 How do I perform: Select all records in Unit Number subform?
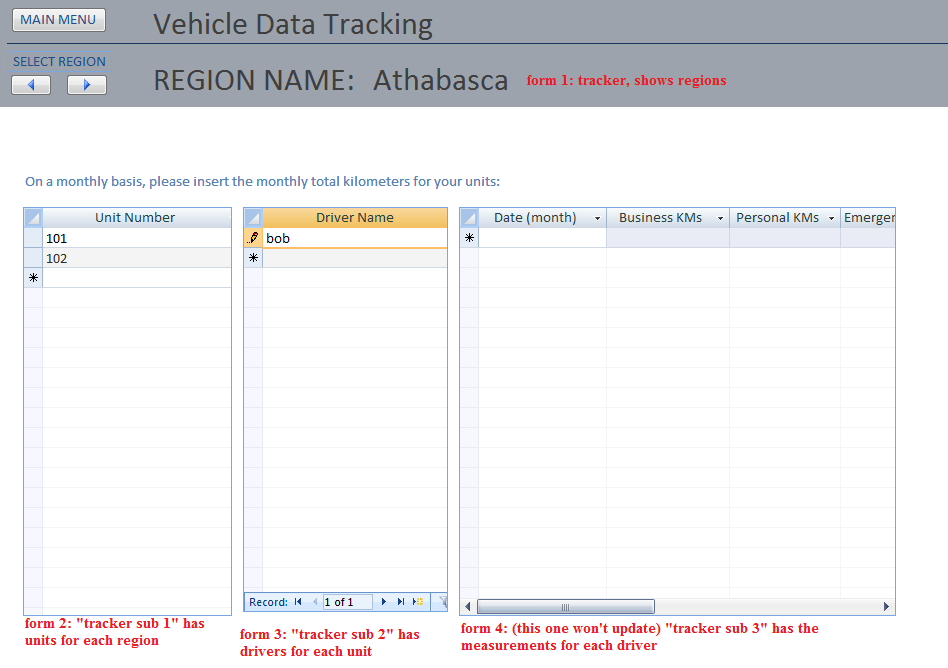pyautogui.click(x=33, y=218)
